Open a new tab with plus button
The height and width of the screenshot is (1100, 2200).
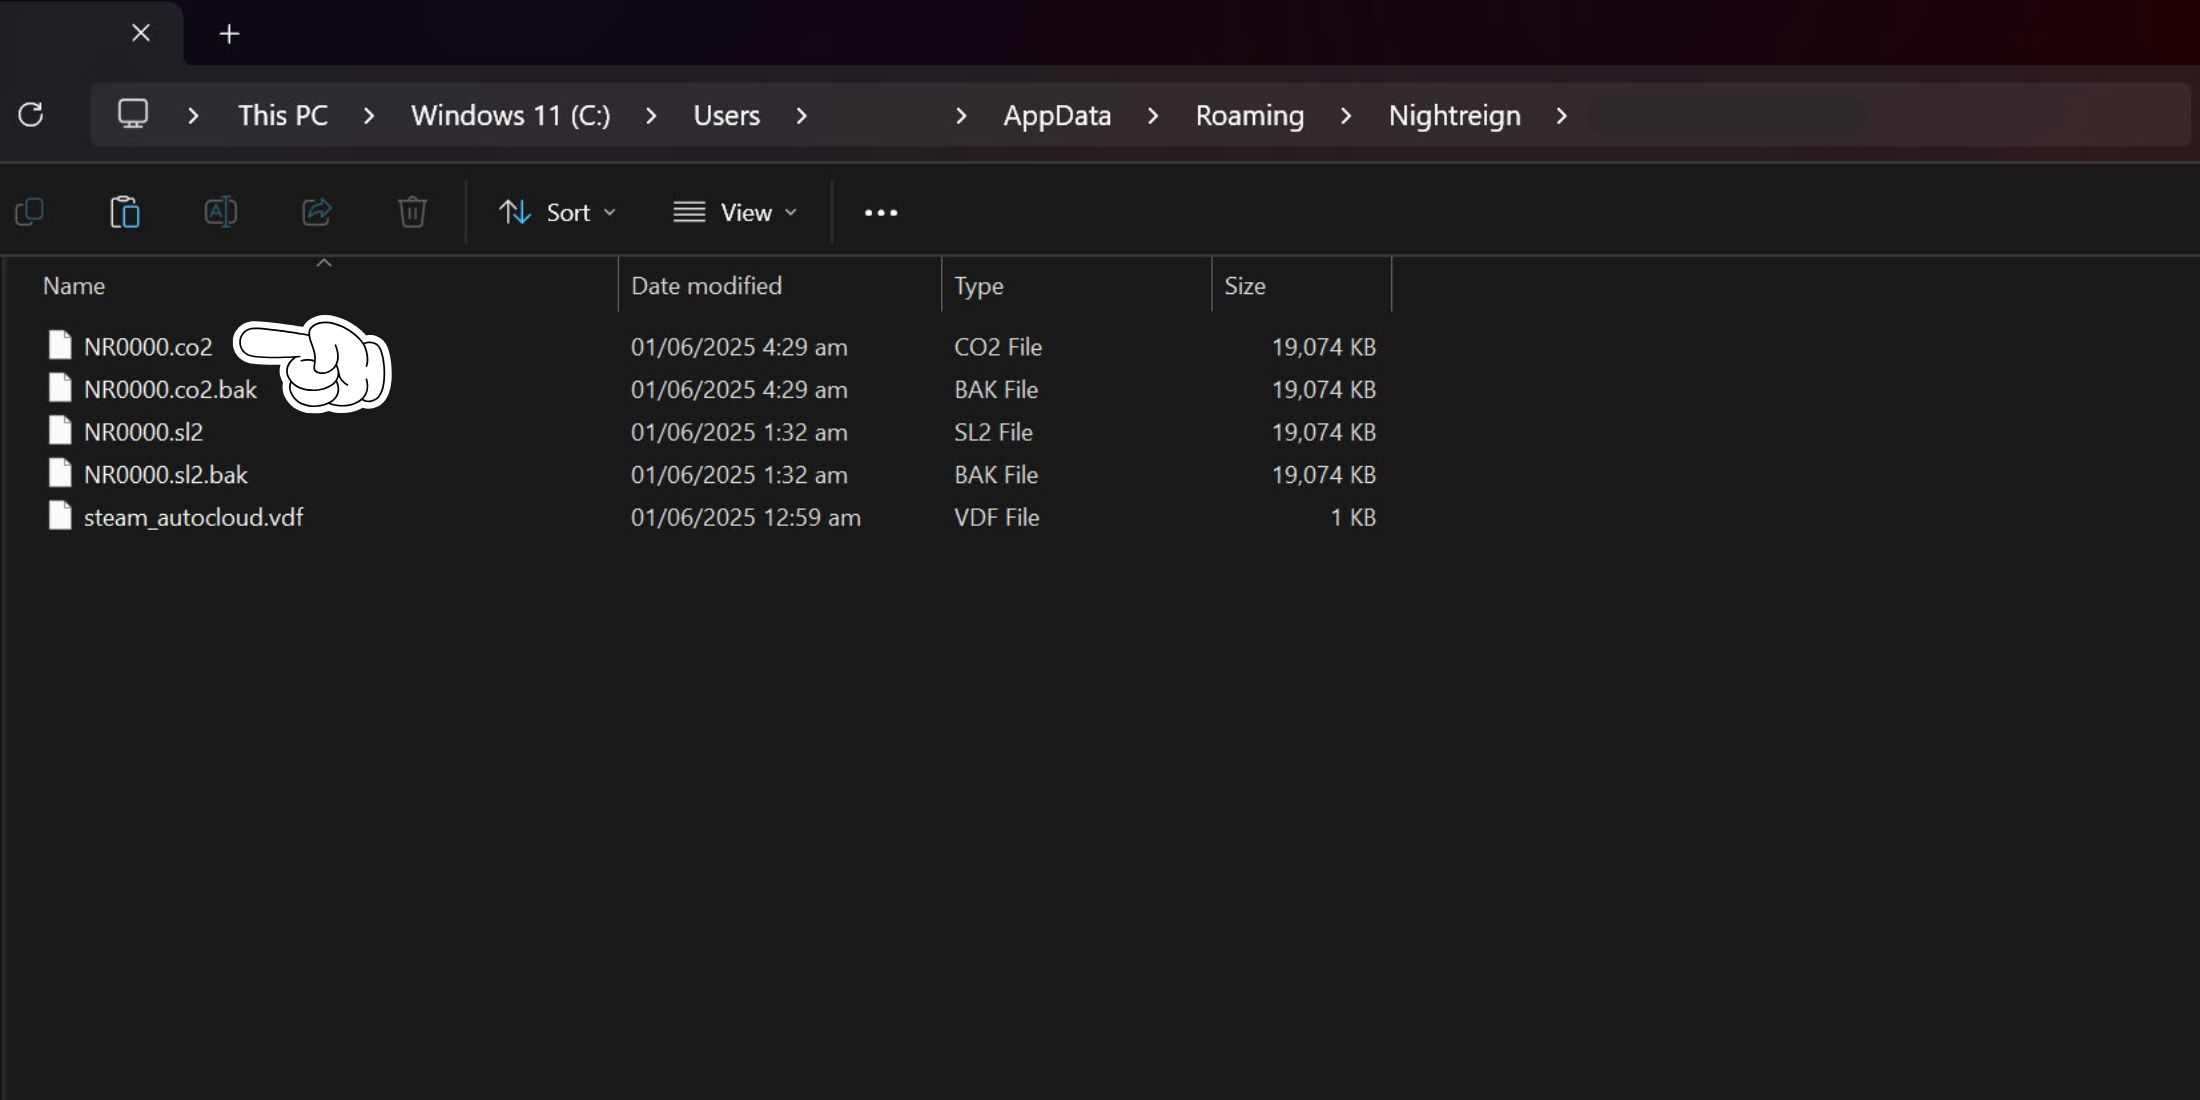tap(229, 34)
